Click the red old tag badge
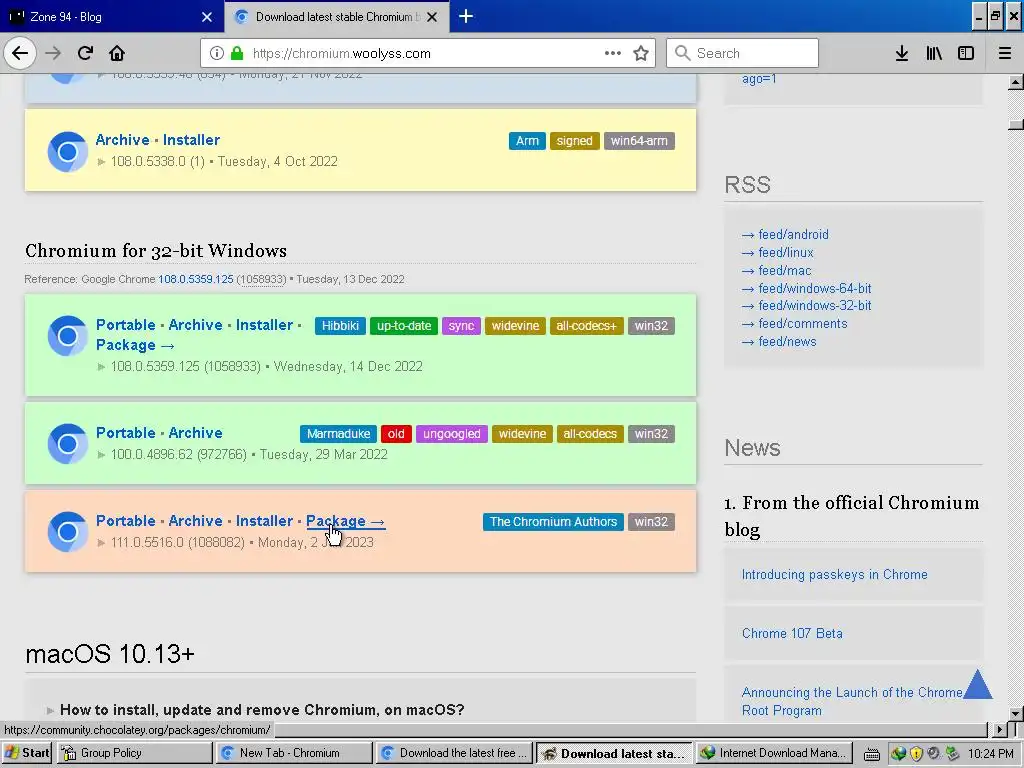 (x=396, y=434)
